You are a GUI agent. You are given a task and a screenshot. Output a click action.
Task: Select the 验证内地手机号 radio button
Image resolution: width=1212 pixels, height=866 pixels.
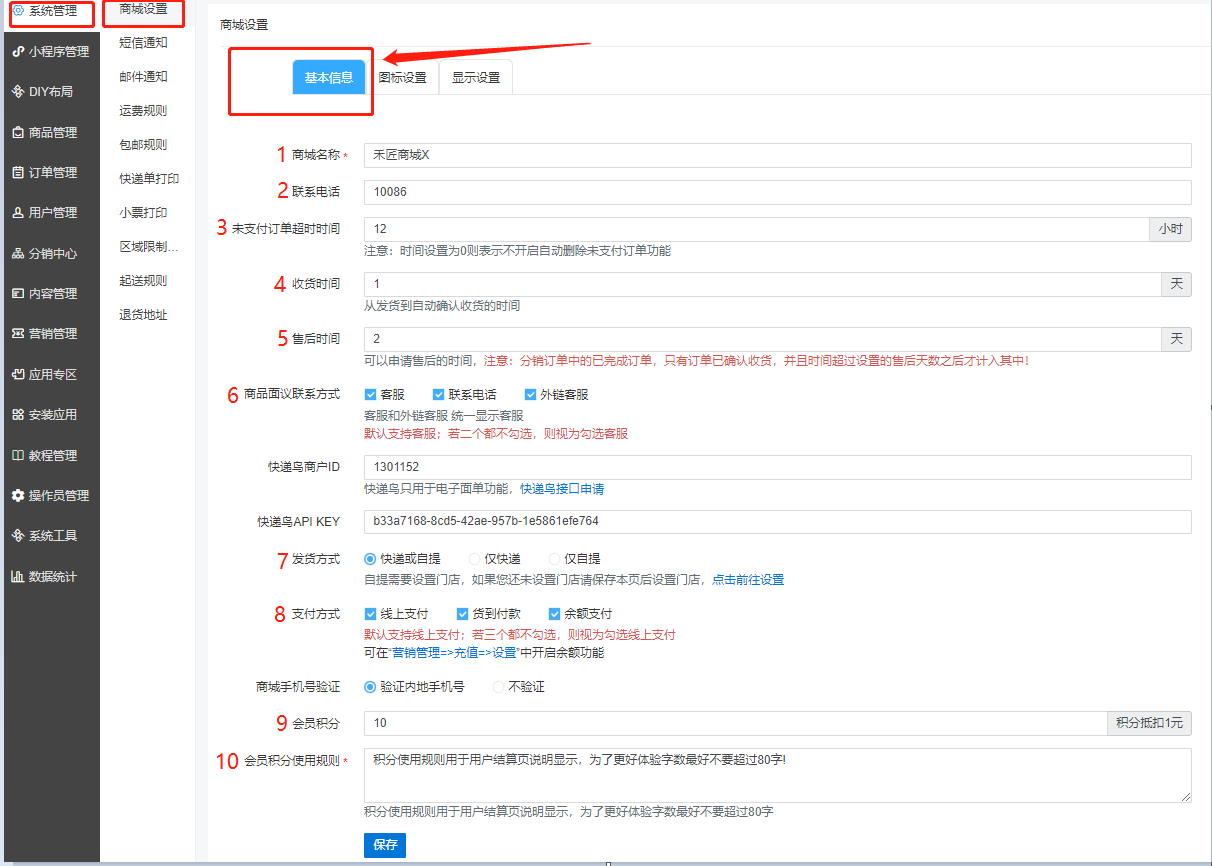coord(370,687)
